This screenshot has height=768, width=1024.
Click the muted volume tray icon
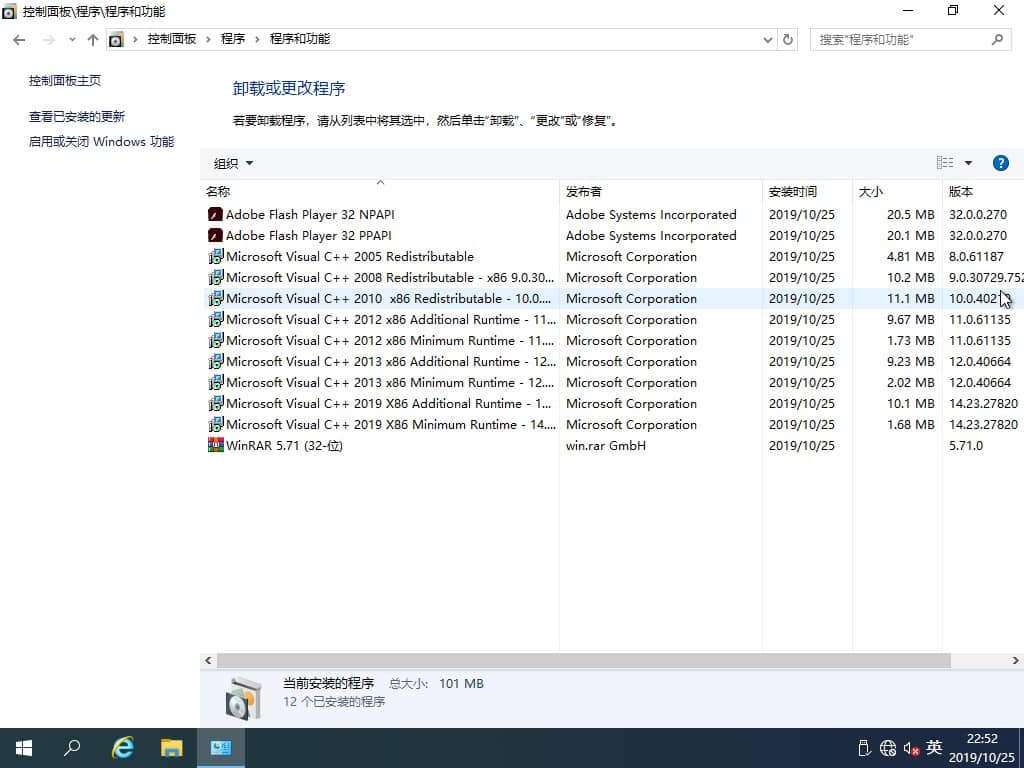coord(911,748)
